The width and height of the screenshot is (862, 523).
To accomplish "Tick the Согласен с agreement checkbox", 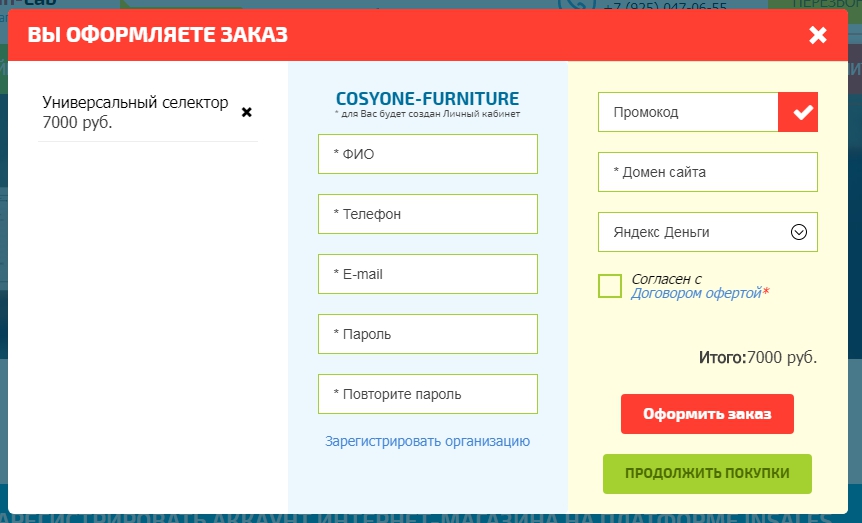I will point(610,286).
